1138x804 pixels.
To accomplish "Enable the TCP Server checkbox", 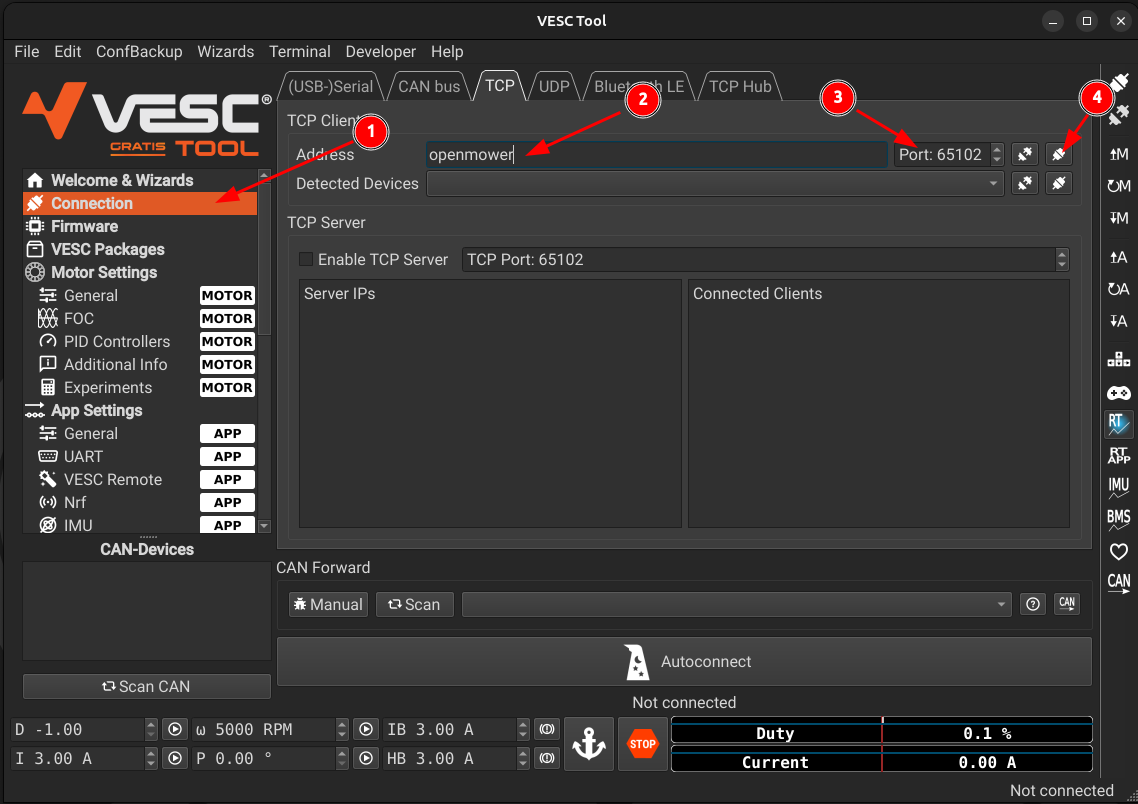I will click(306, 259).
